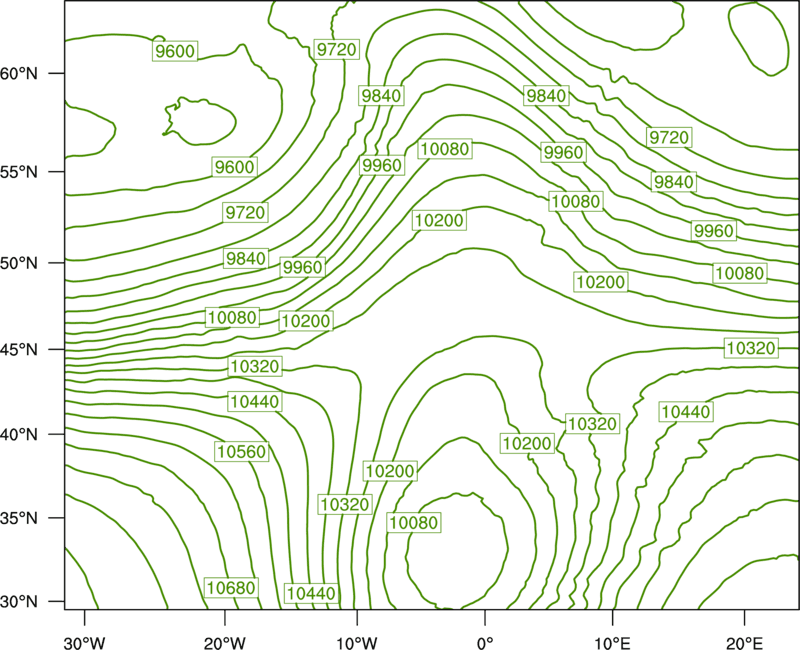Click the 0° longitude axis label
The width and height of the screenshot is (800, 650).
(x=485, y=643)
